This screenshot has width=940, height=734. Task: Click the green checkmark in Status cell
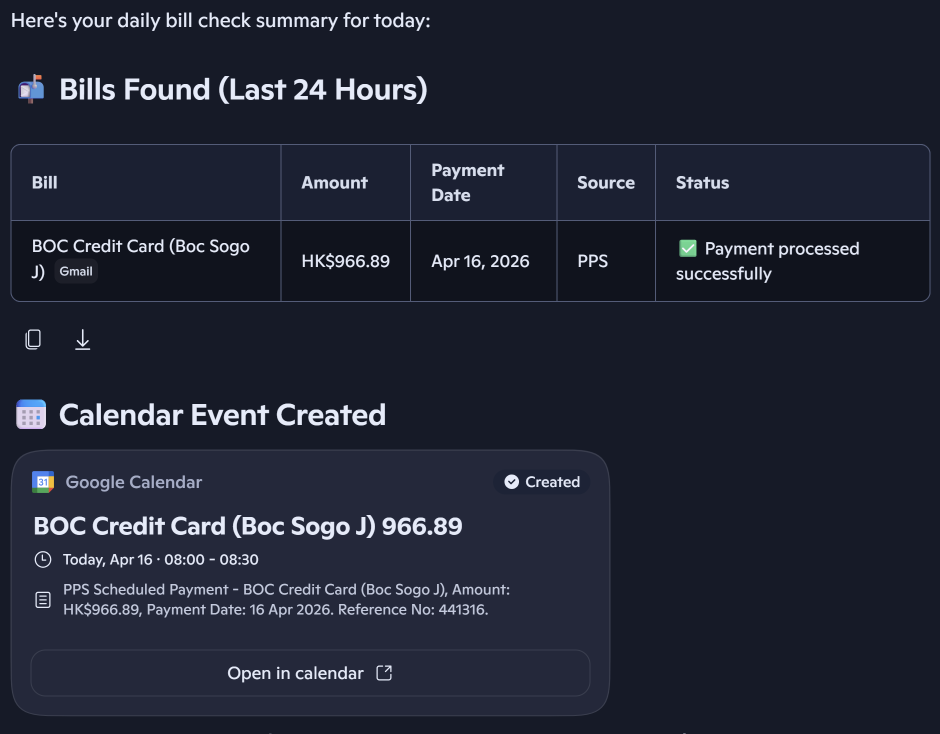coord(687,249)
